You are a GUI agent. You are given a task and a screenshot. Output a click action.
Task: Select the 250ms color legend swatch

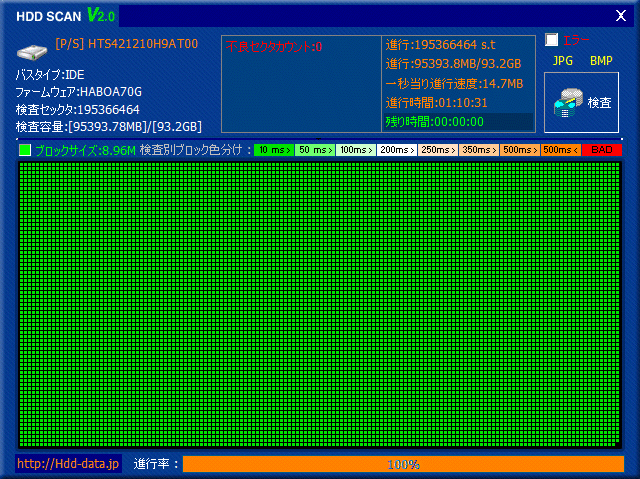pyautogui.click(x=438, y=150)
